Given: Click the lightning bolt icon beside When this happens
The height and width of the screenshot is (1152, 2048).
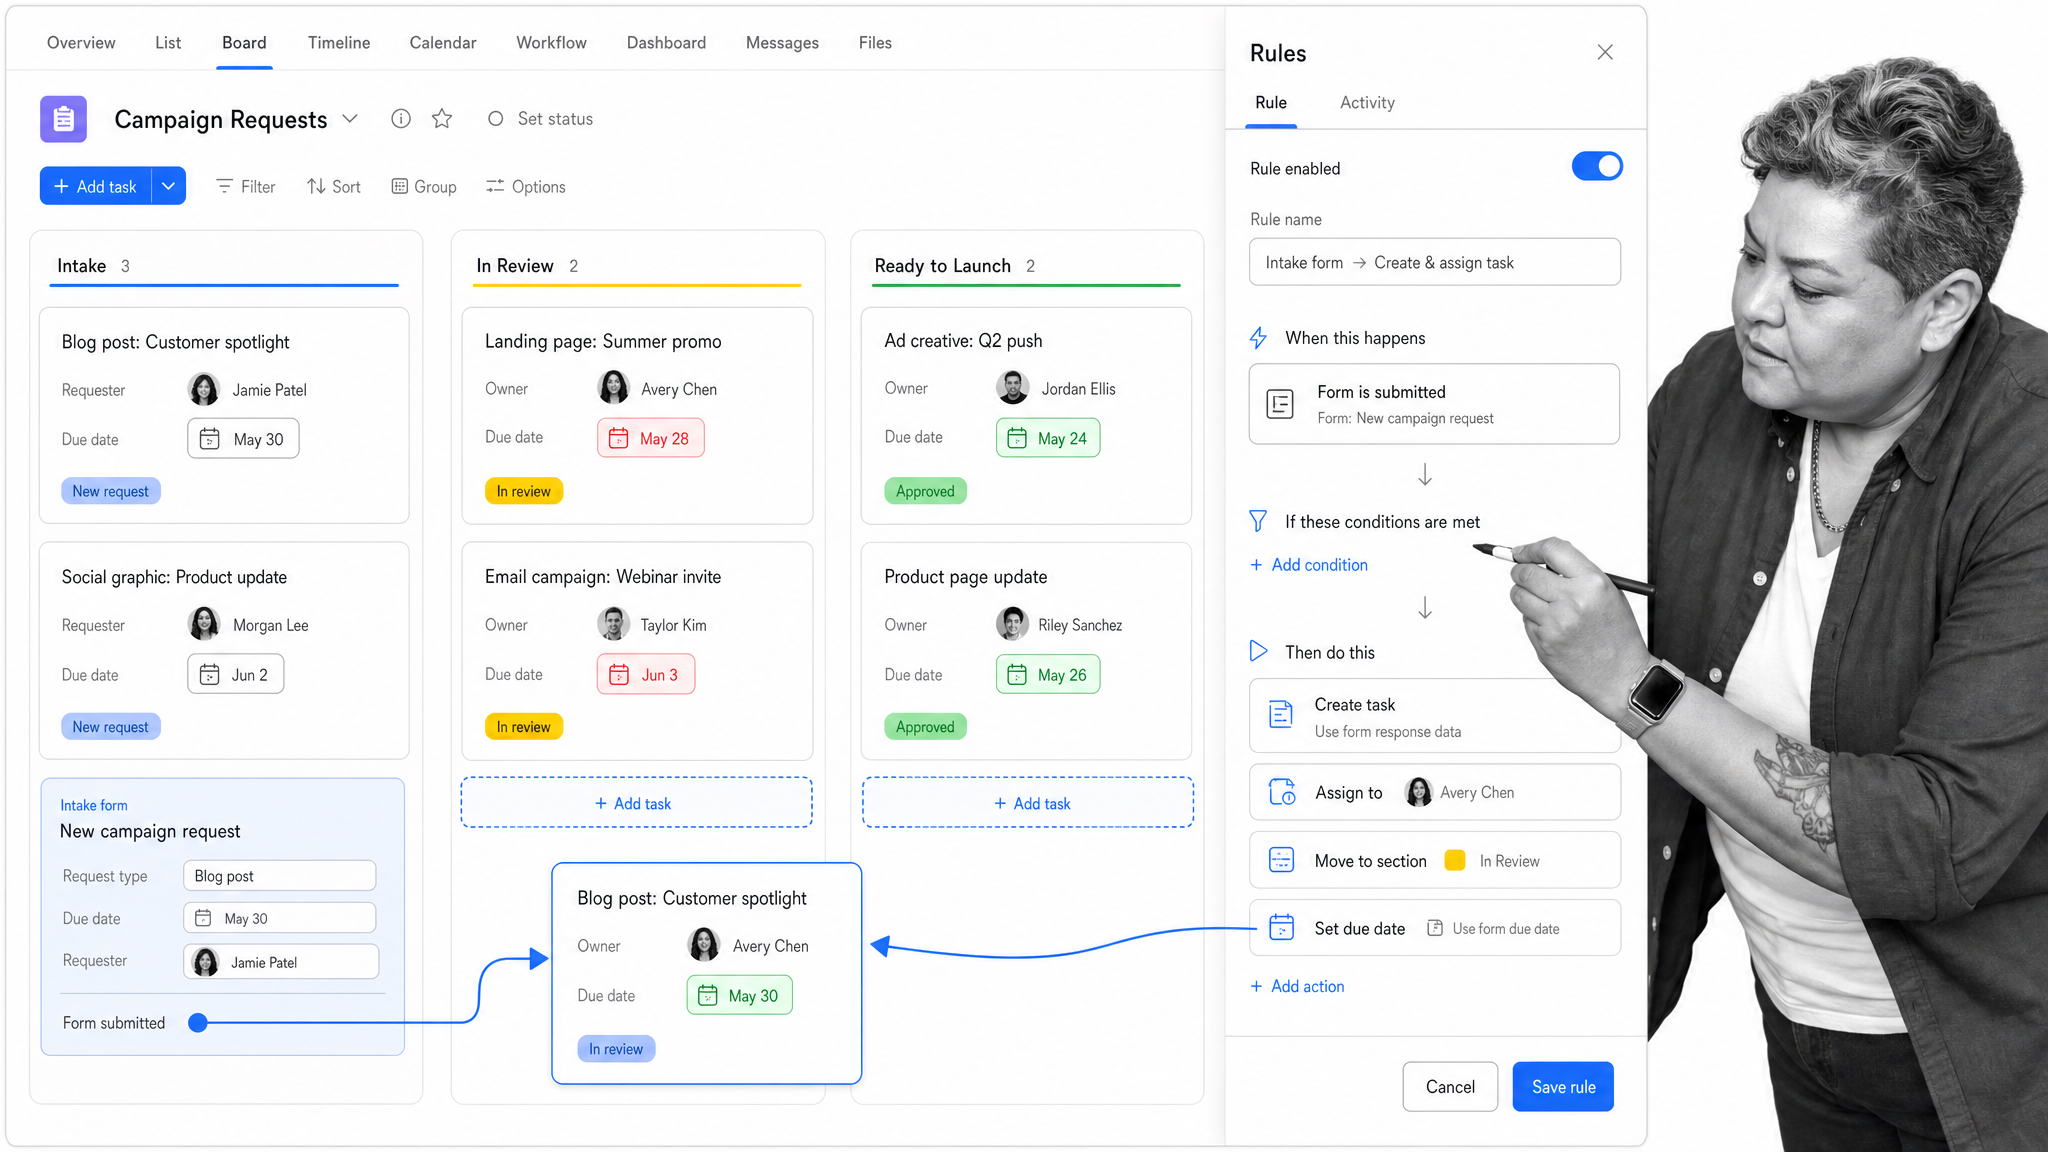Looking at the screenshot, I should 1259,338.
